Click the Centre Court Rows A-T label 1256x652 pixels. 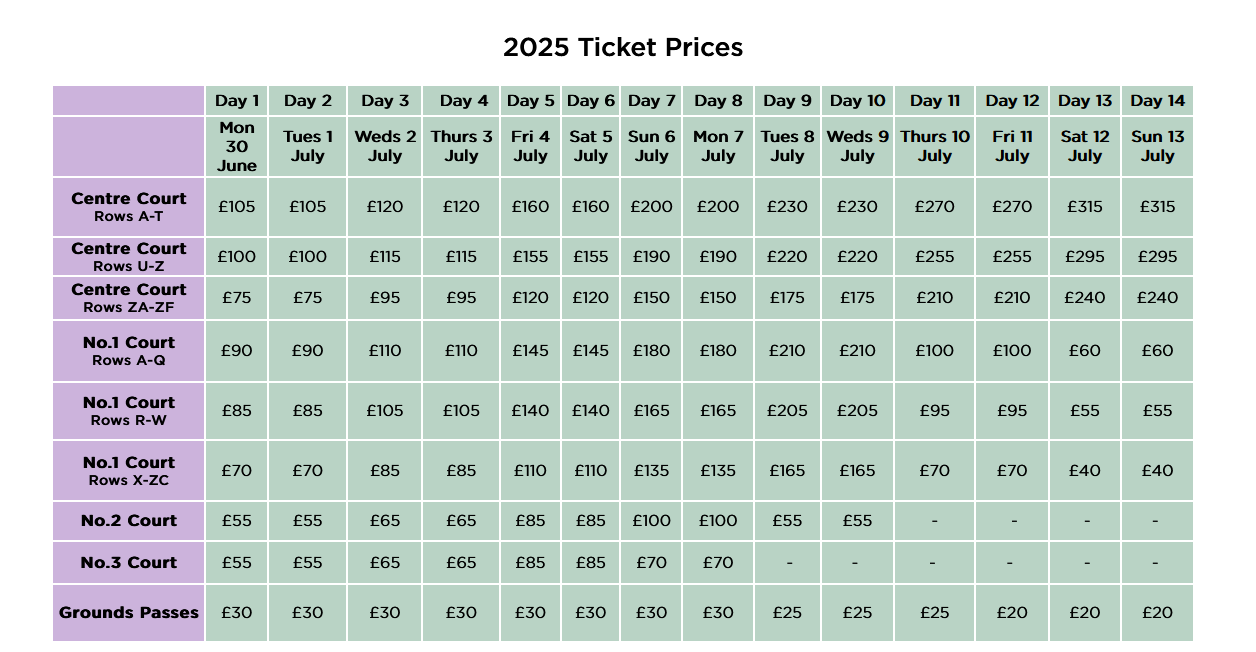[x=129, y=206]
